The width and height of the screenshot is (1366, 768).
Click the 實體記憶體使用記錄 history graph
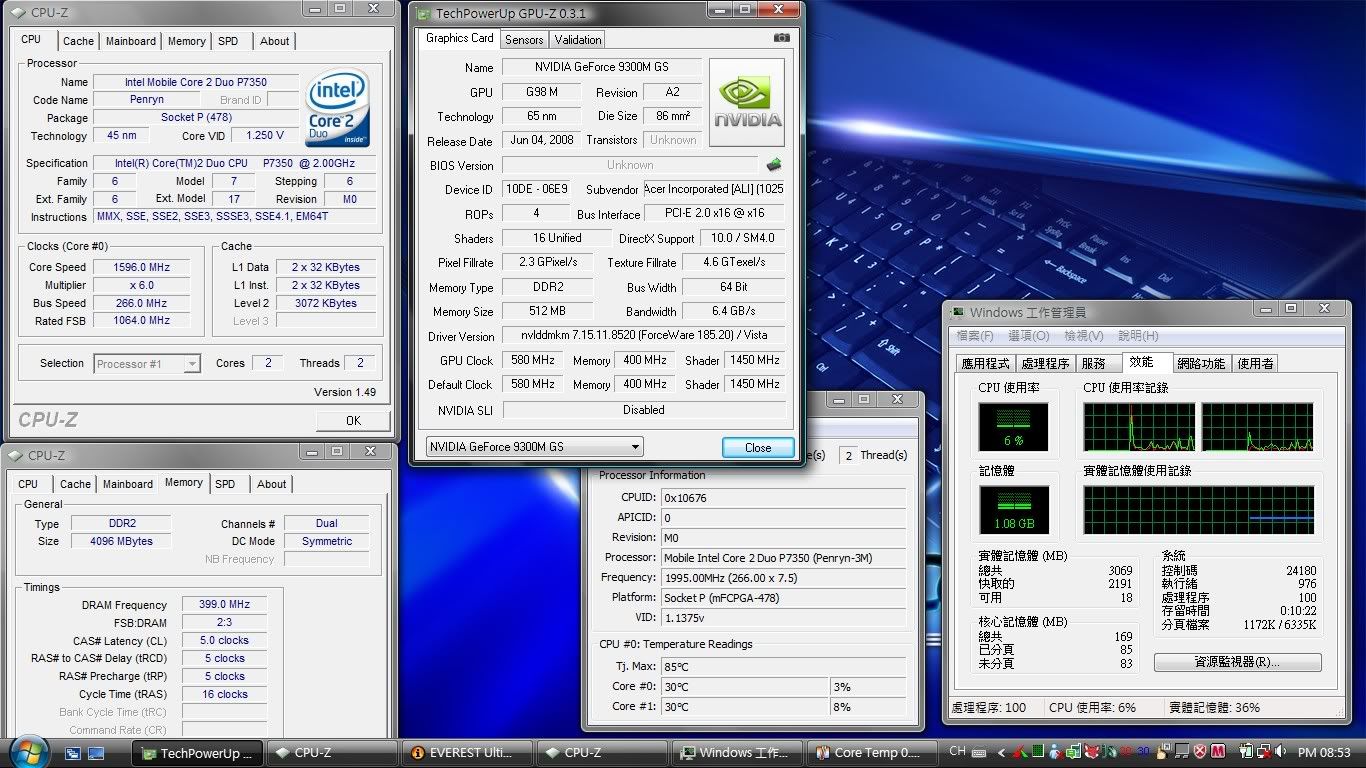[1199, 510]
